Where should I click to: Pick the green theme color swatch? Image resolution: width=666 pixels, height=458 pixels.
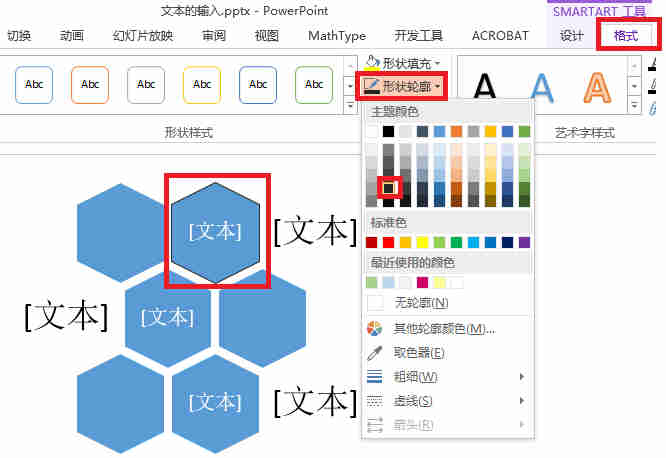(x=525, y=132)
